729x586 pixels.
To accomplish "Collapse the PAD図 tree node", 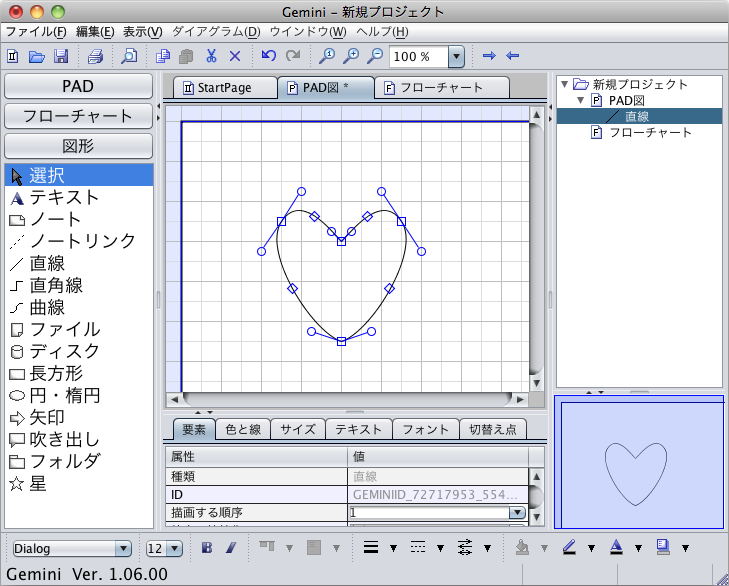I will 580,100.
